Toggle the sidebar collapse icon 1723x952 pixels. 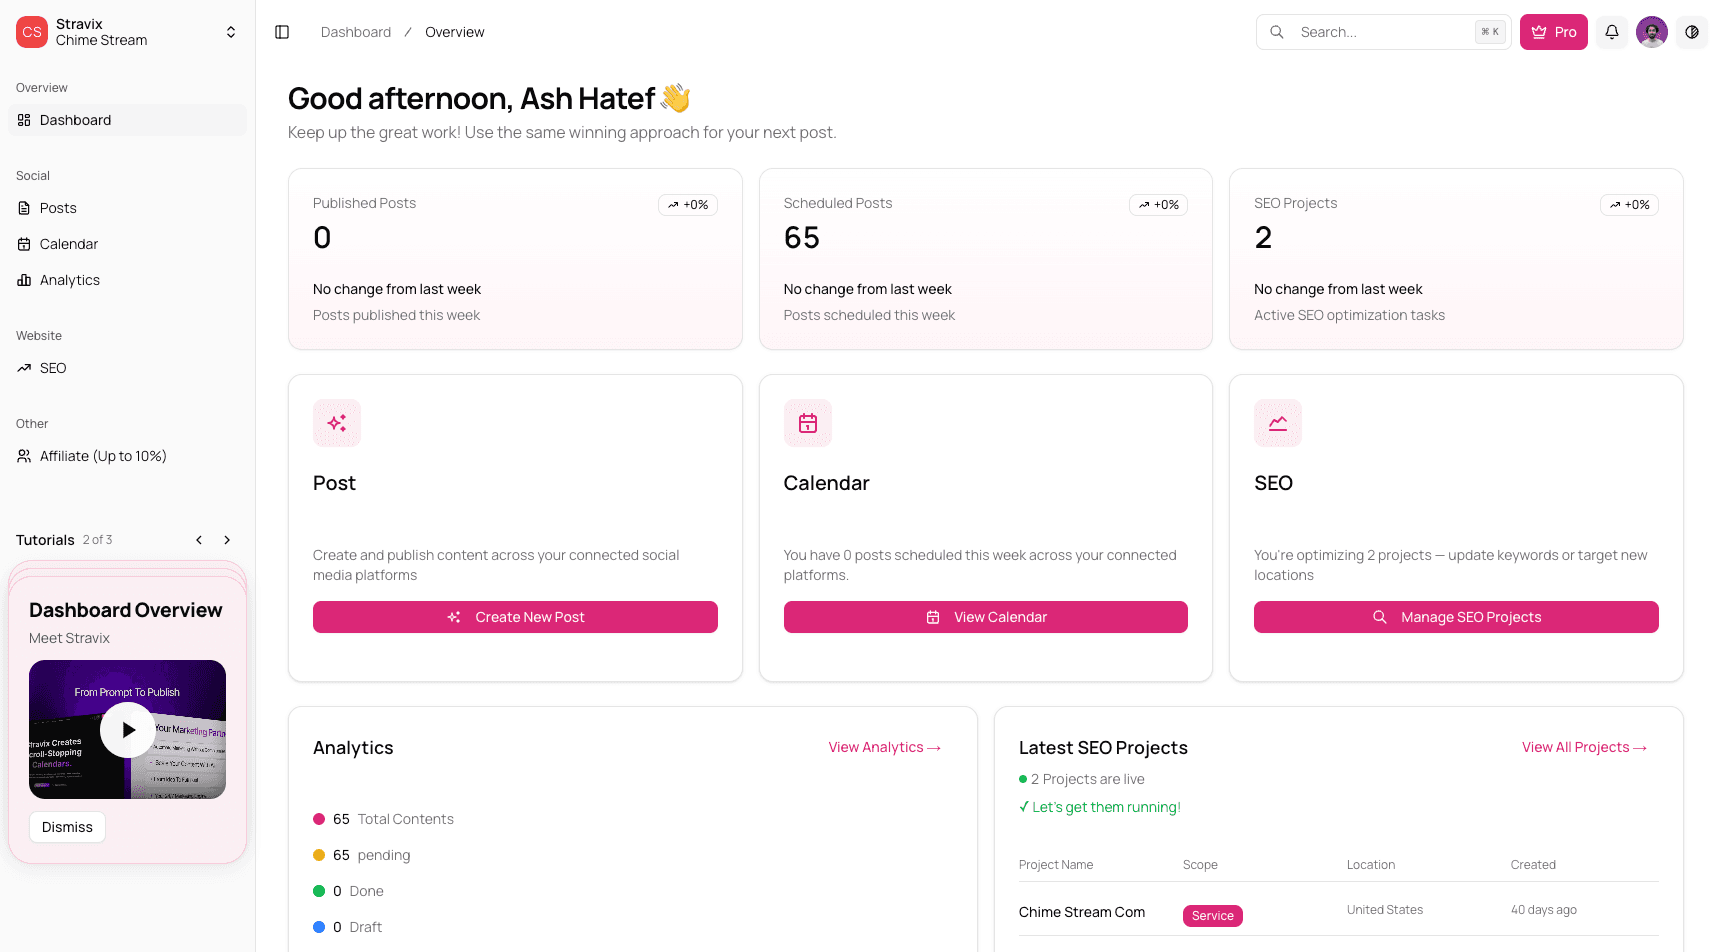282,32
